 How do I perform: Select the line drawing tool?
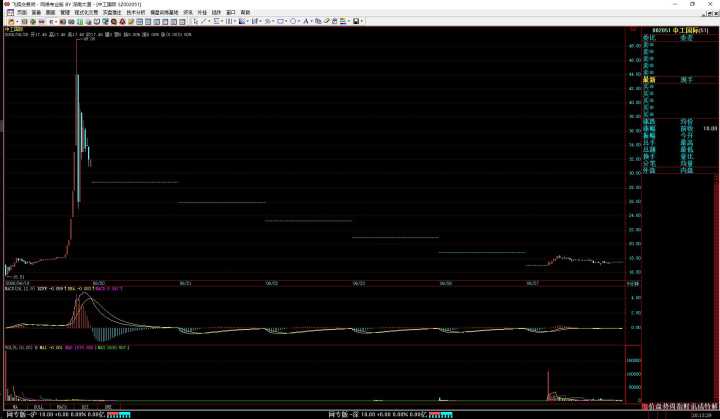pyautogui.click(x=204, y=21)
